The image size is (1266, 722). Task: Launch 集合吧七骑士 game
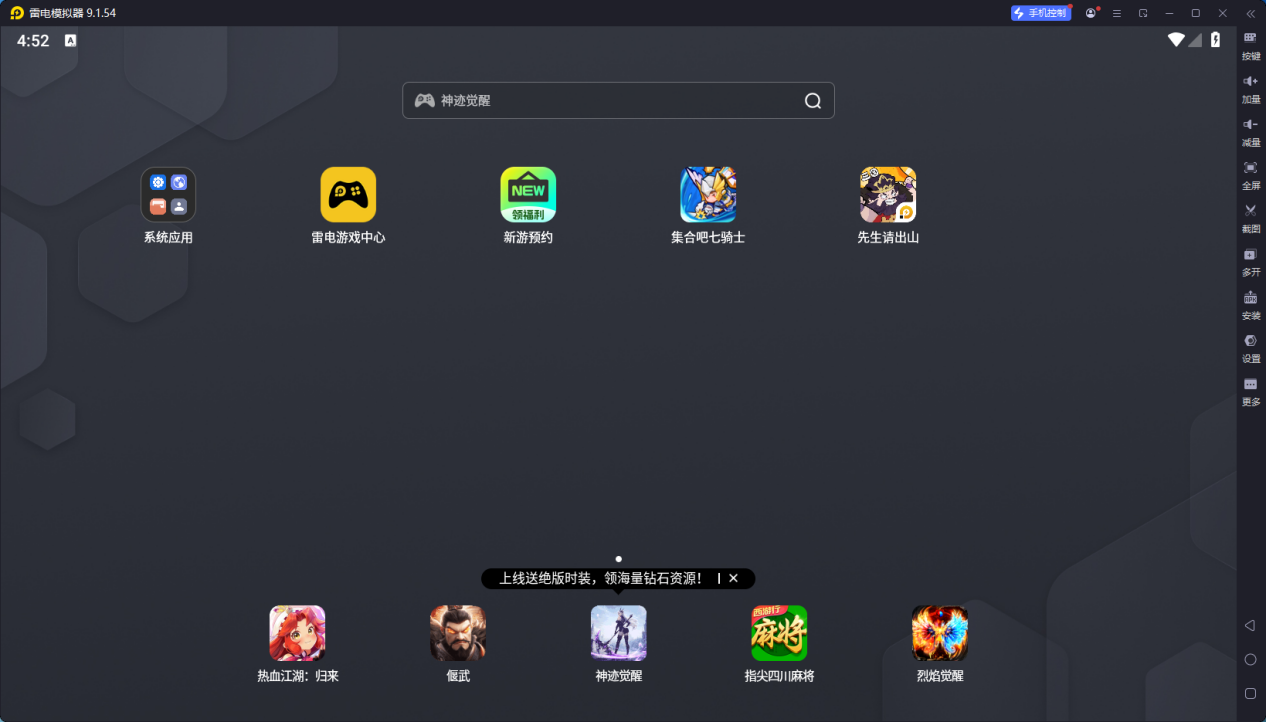(708, 195)
